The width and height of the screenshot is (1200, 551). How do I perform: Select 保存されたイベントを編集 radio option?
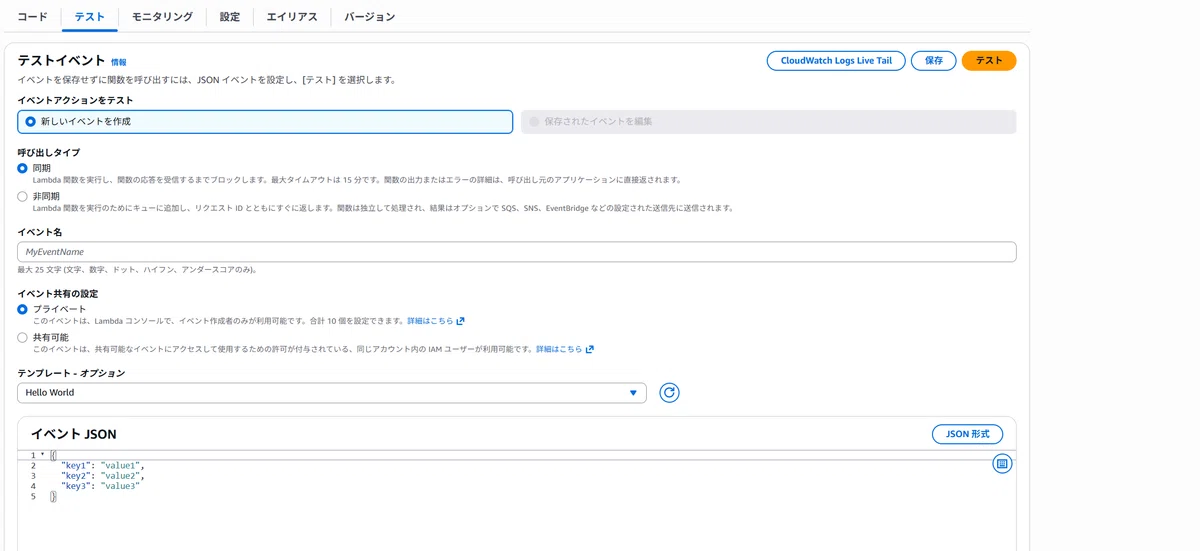coord(768,121)
